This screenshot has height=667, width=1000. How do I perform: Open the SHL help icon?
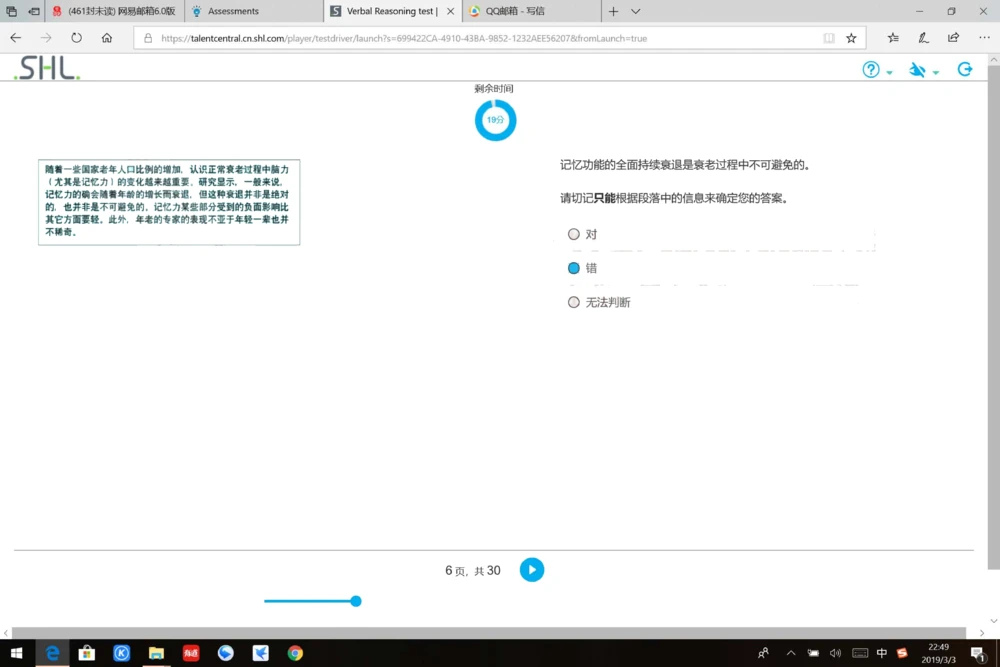[869, 70]
